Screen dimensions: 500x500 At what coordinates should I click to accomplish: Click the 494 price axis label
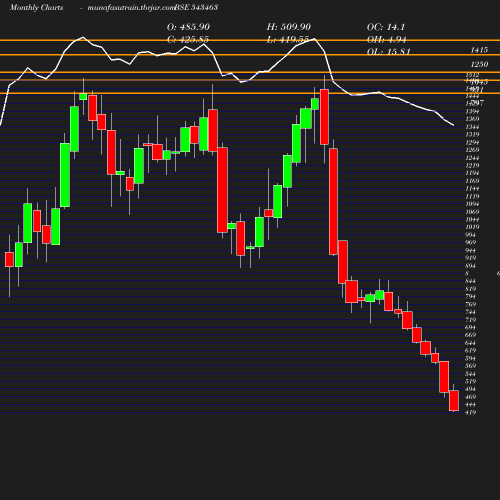click(470, 389)
